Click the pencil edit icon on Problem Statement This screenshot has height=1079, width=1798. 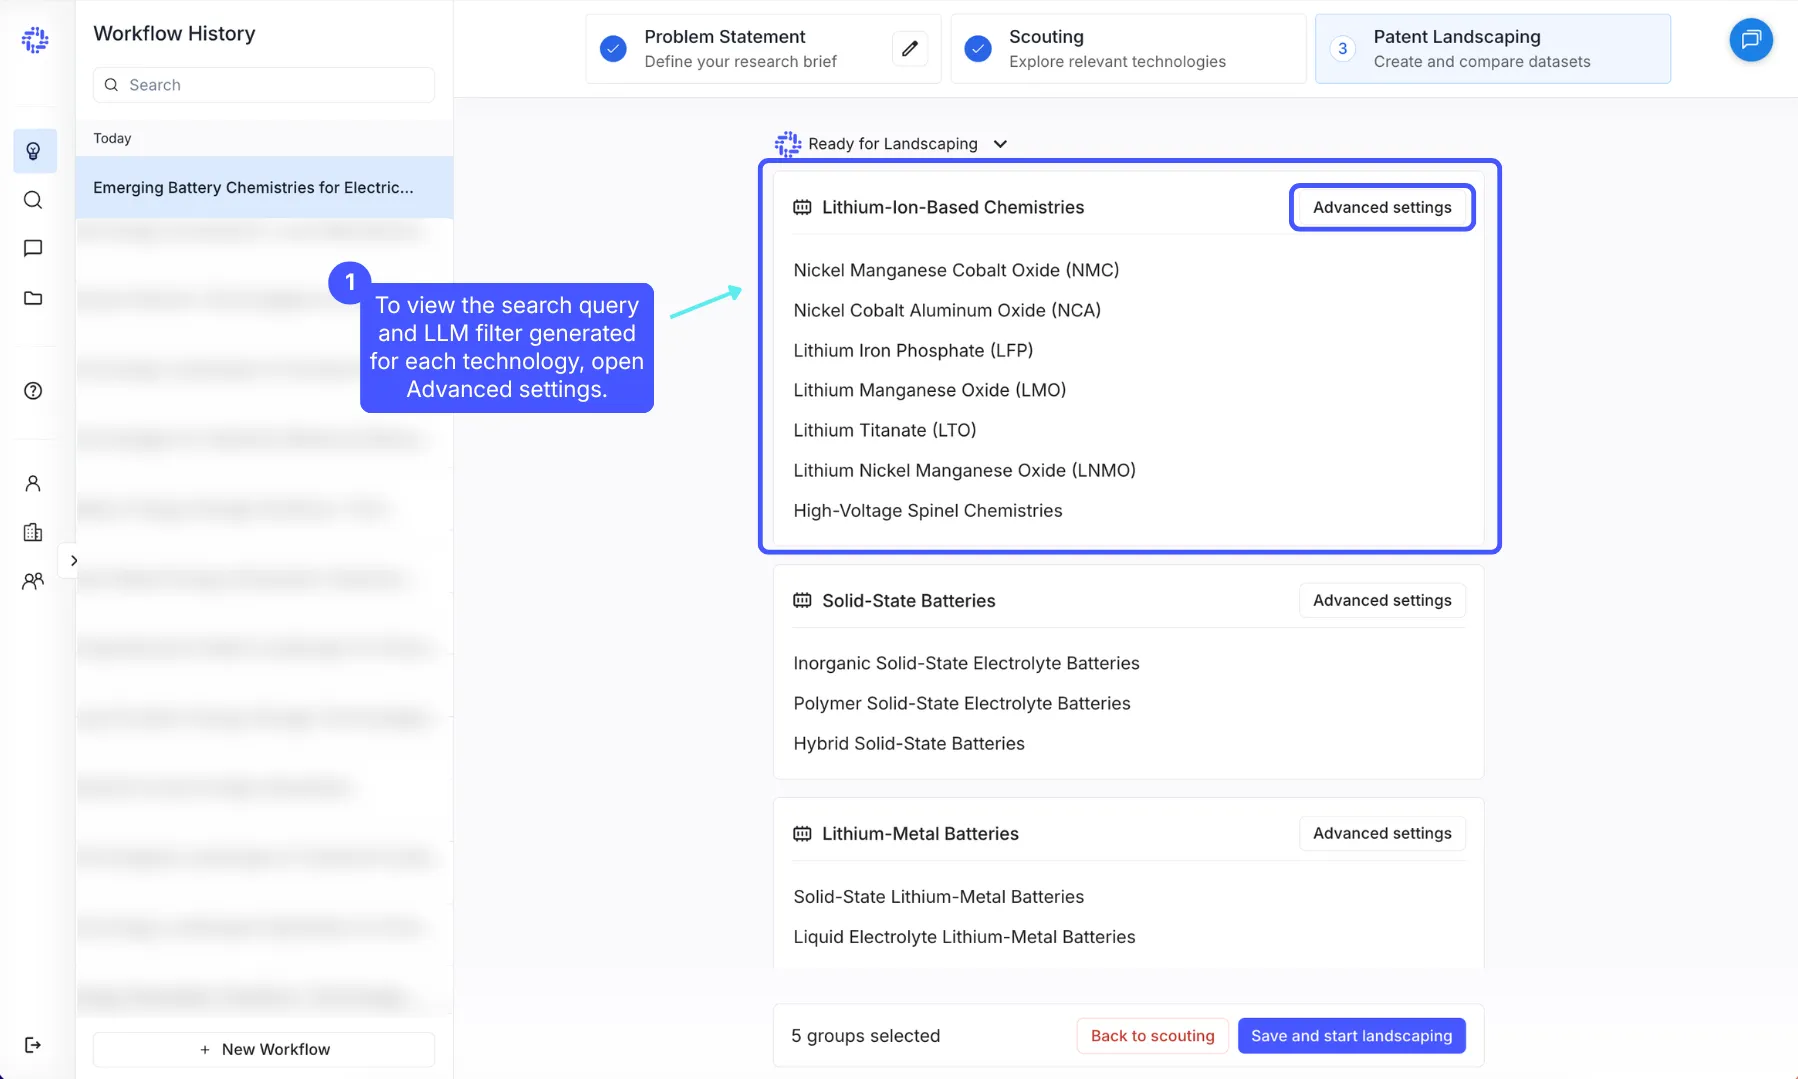pos(910,48)
